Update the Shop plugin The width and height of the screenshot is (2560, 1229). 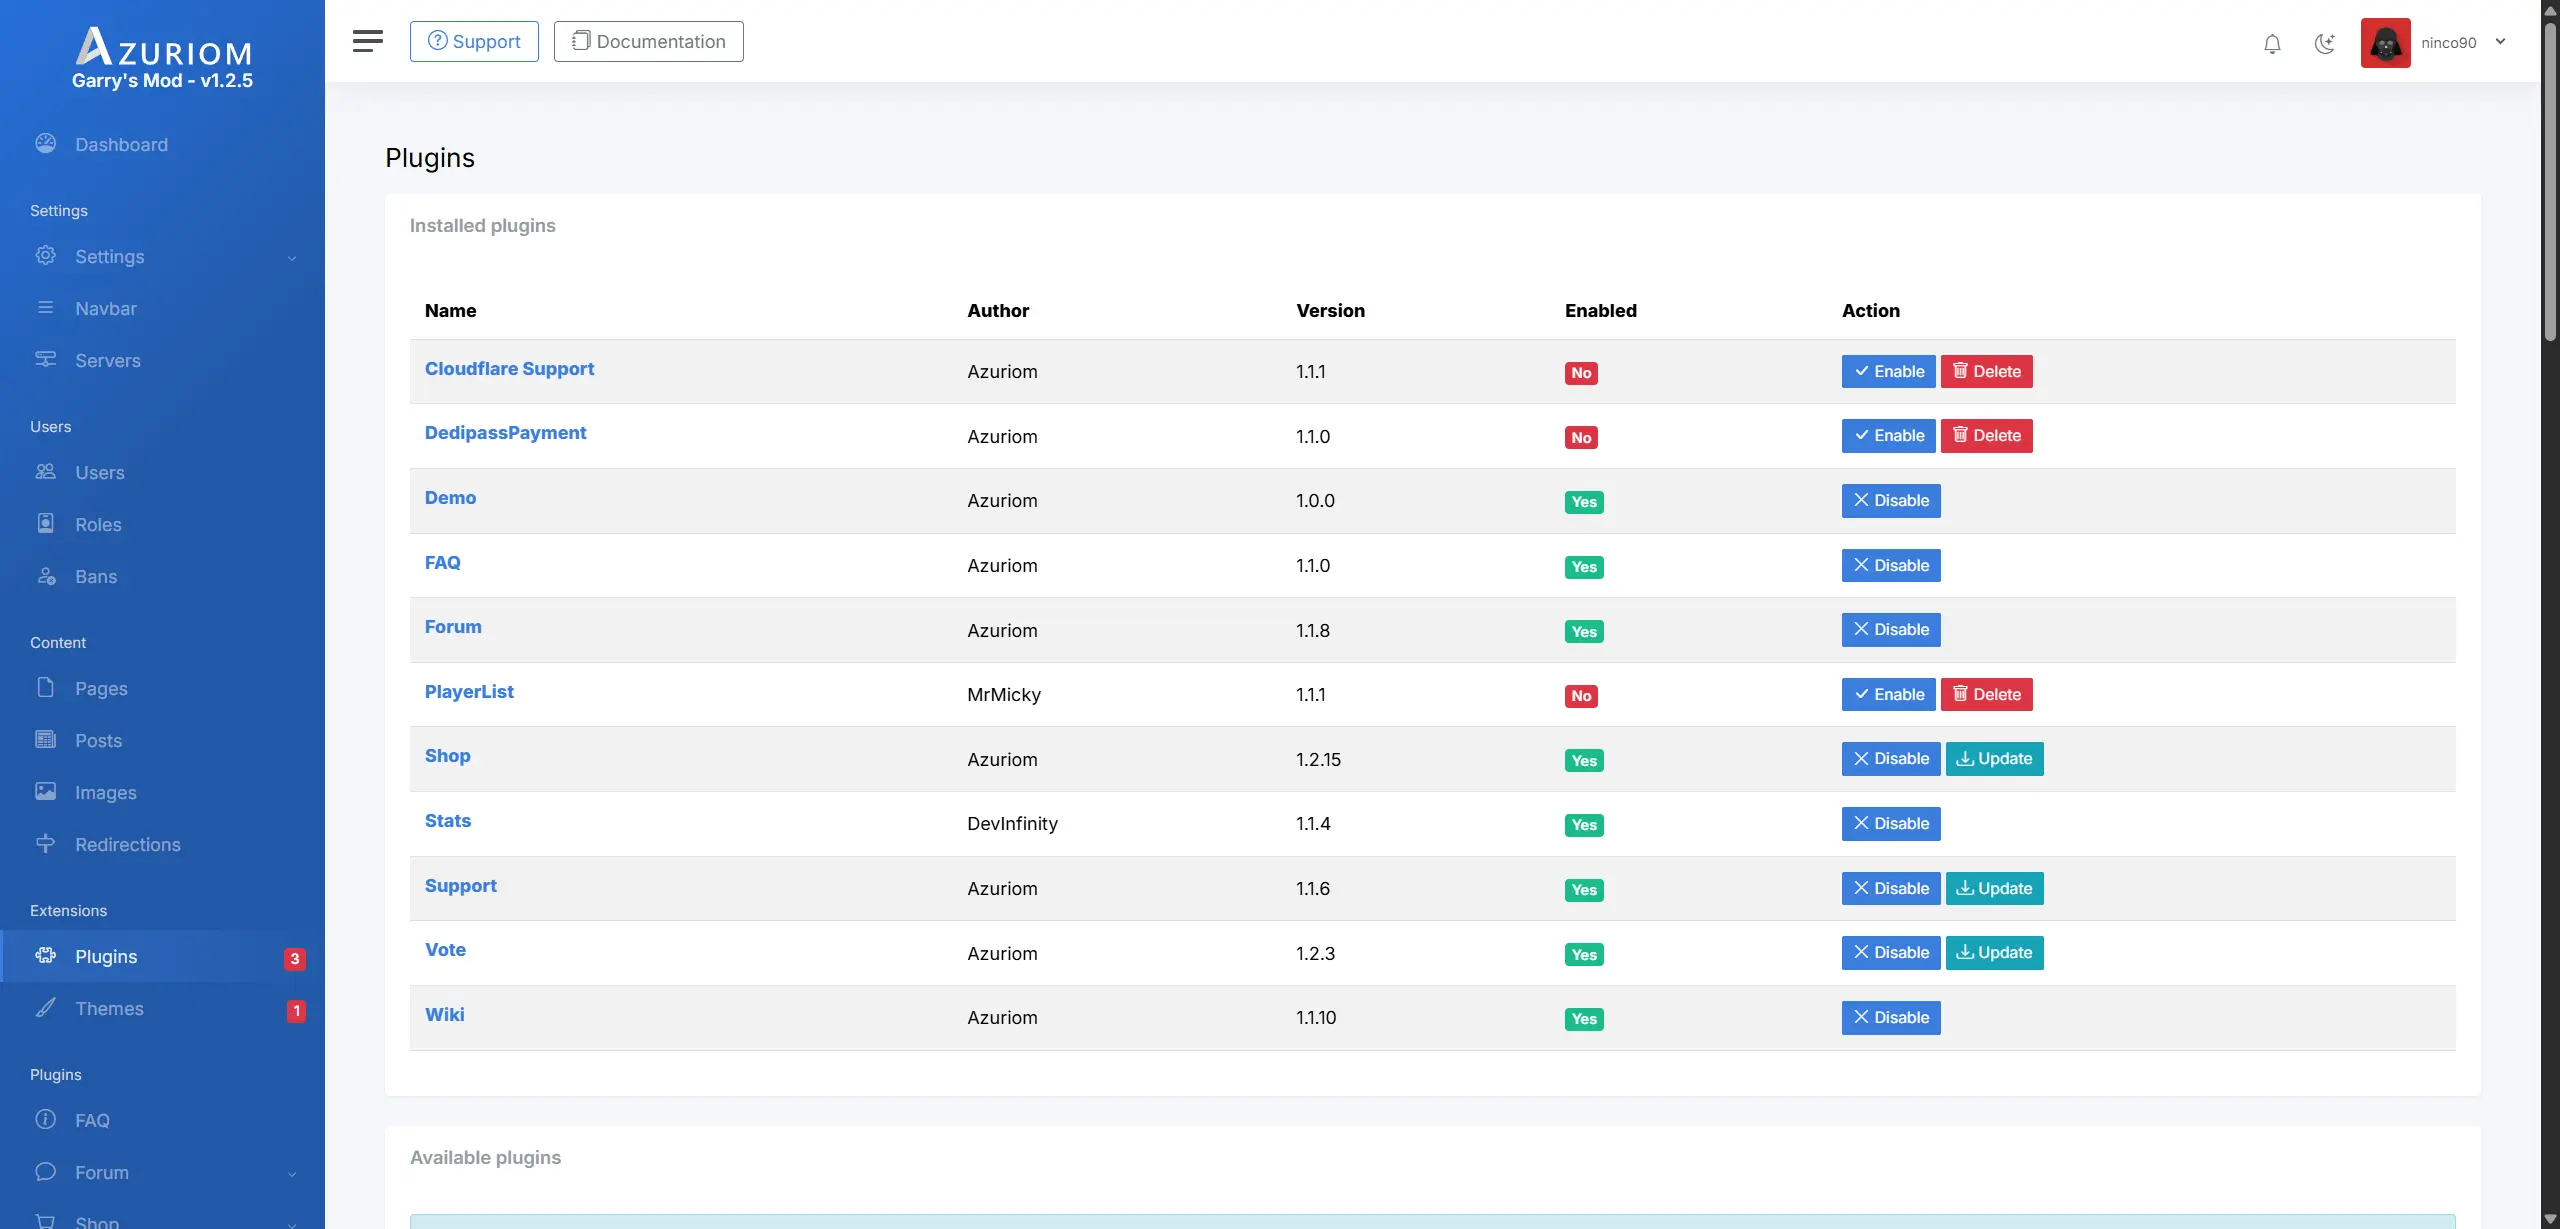tap(1995, 758)
